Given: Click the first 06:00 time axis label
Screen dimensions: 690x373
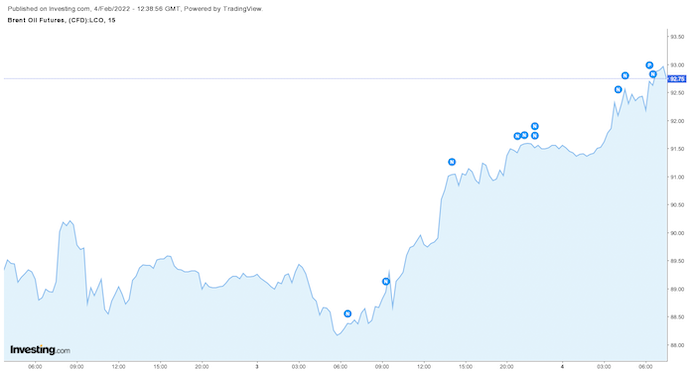Looking at the screenshot, I should click(35, 366).
